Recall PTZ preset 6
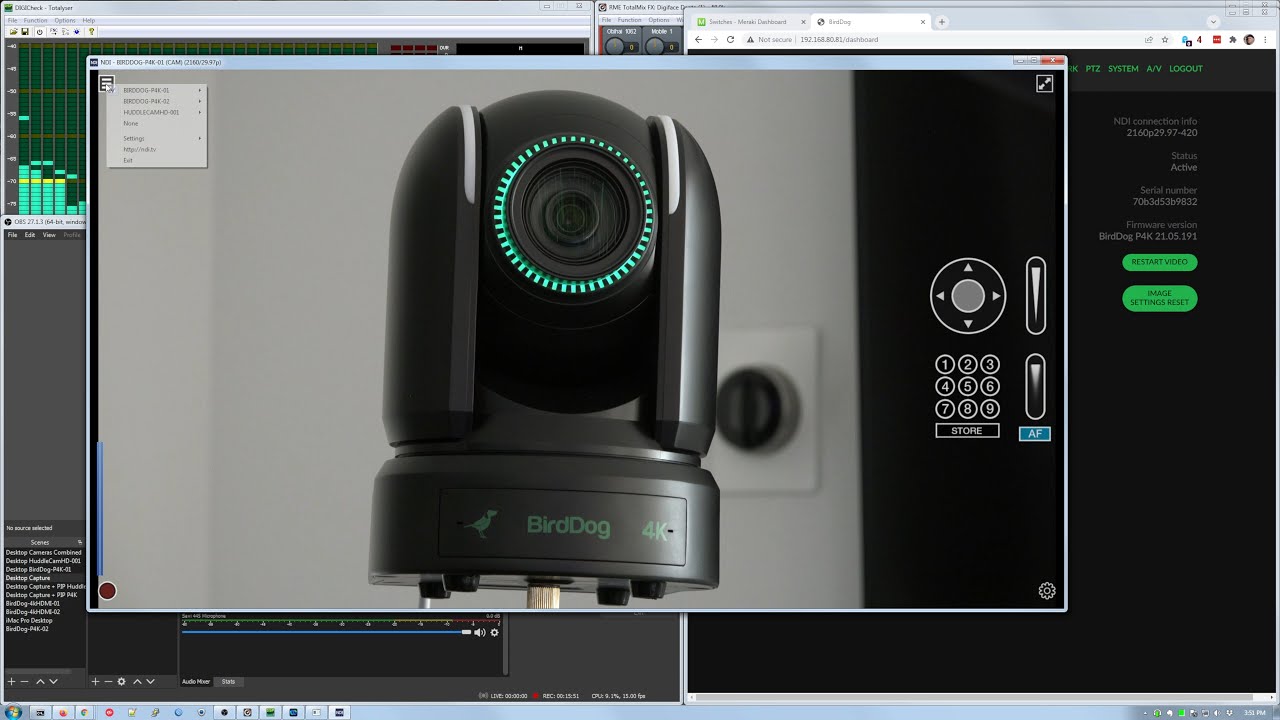The image size is (1280, 720). 990,387
